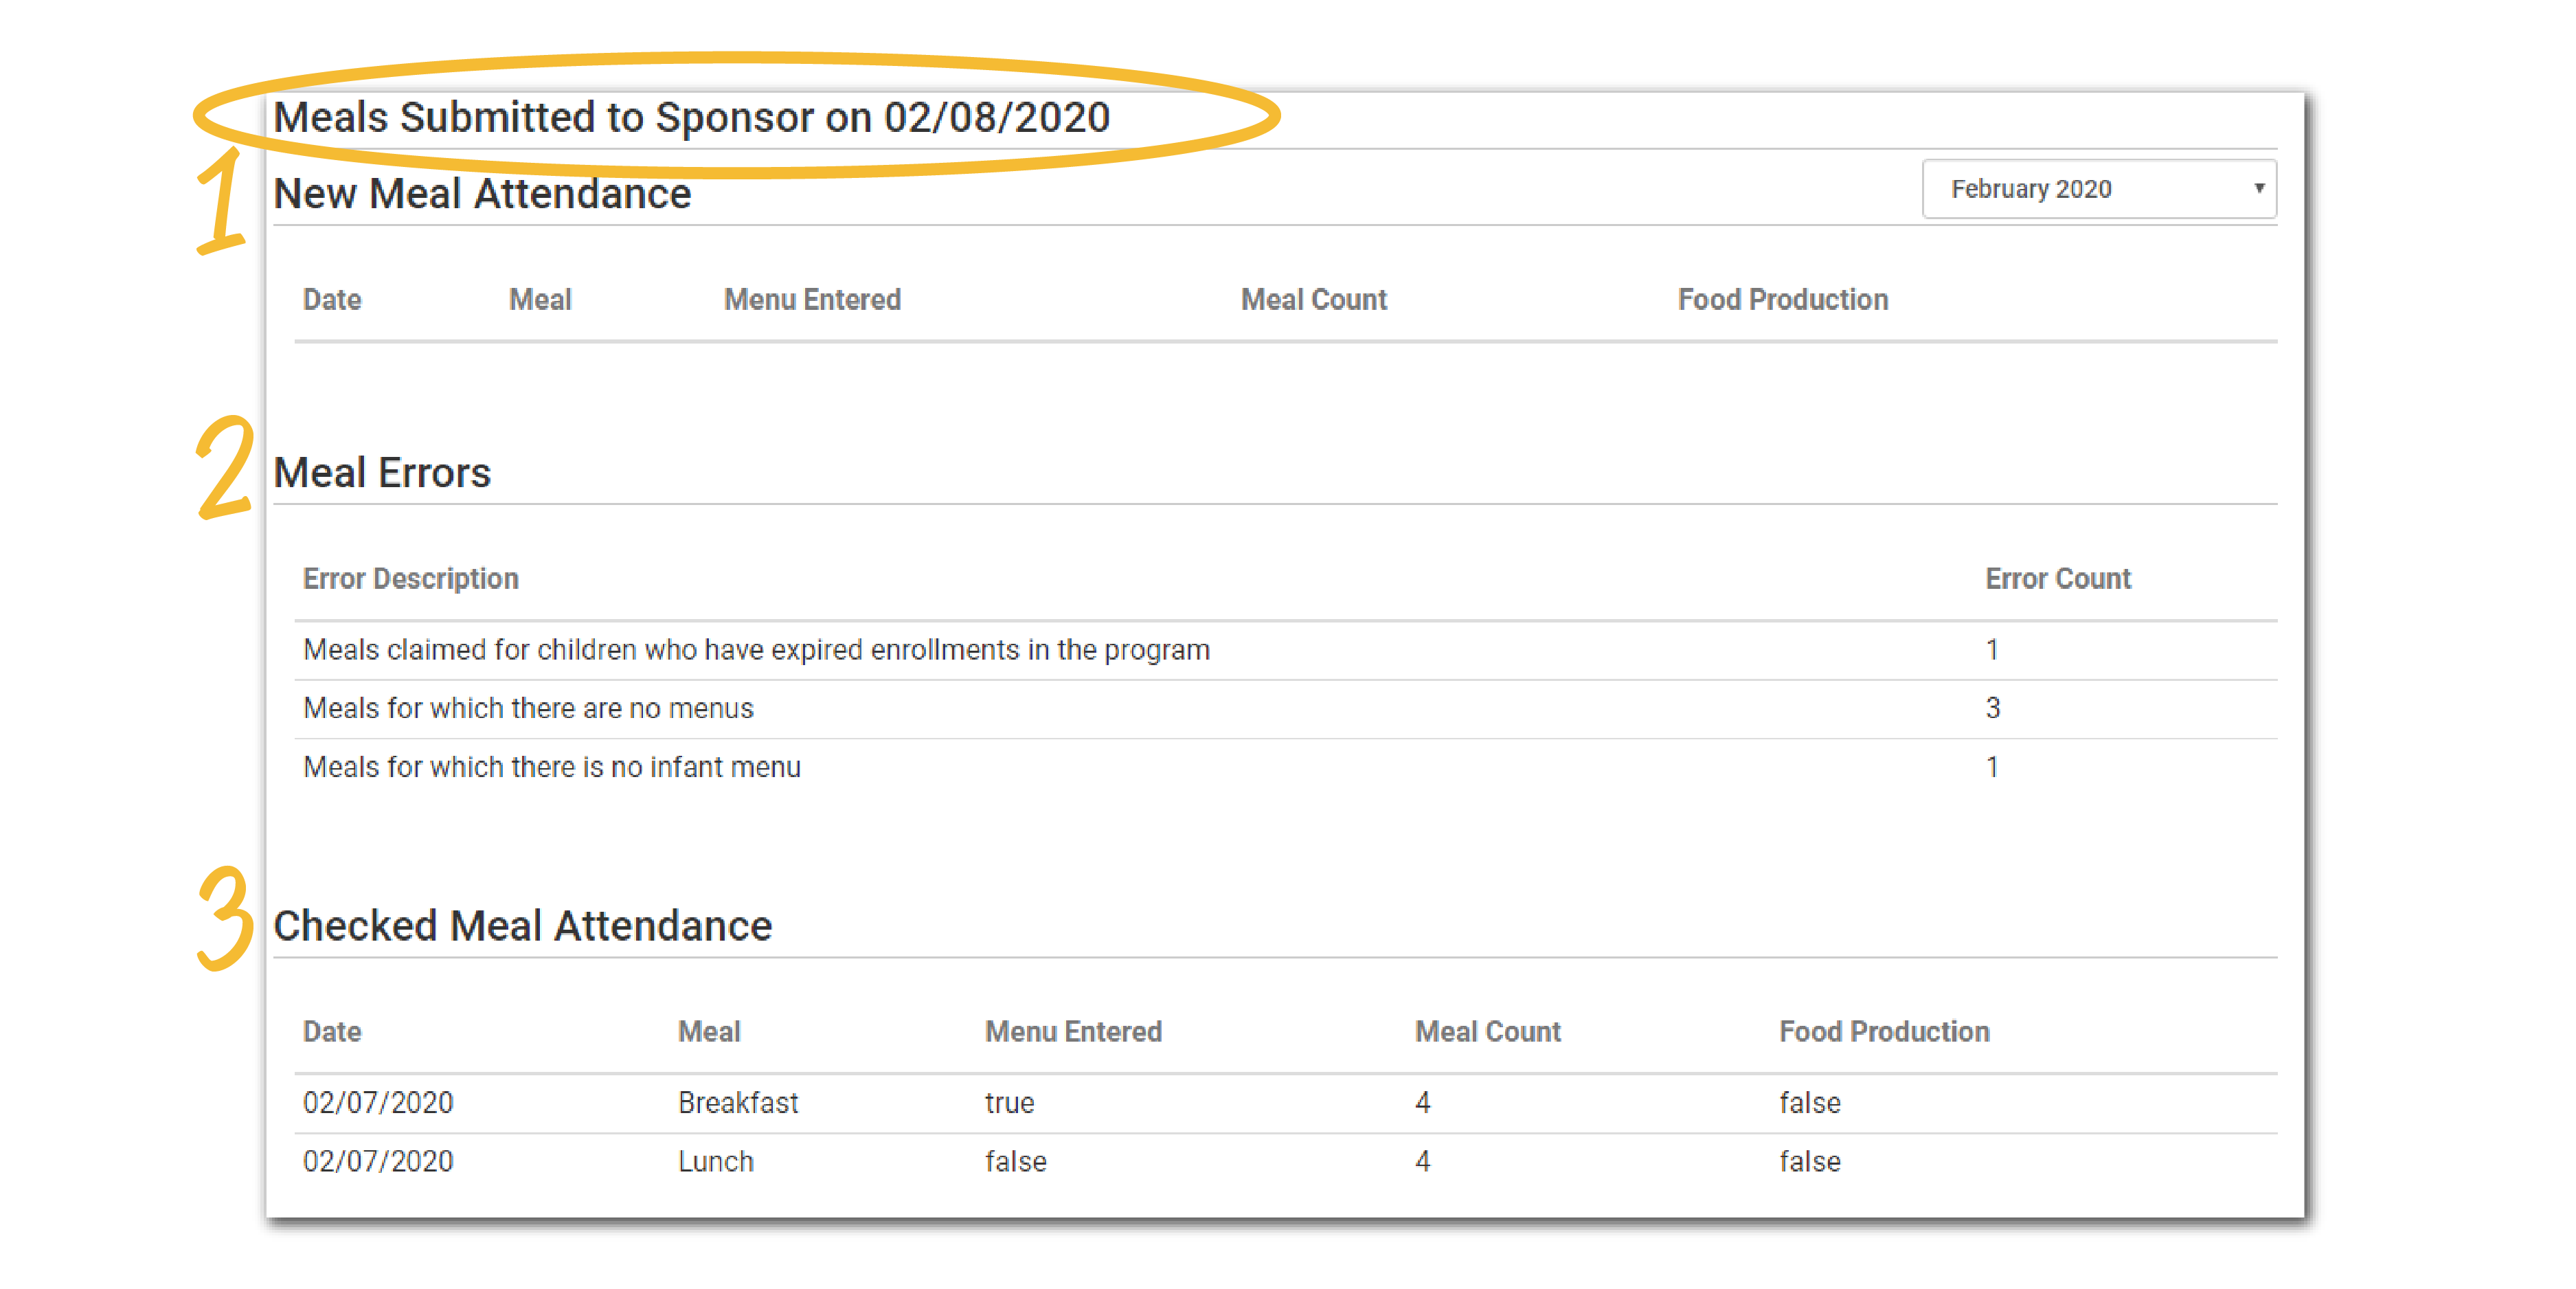2576x1289 pixels.
Task: Click the Food Production header under New Meal Attendance
Action: click(x=1782, y=299)
